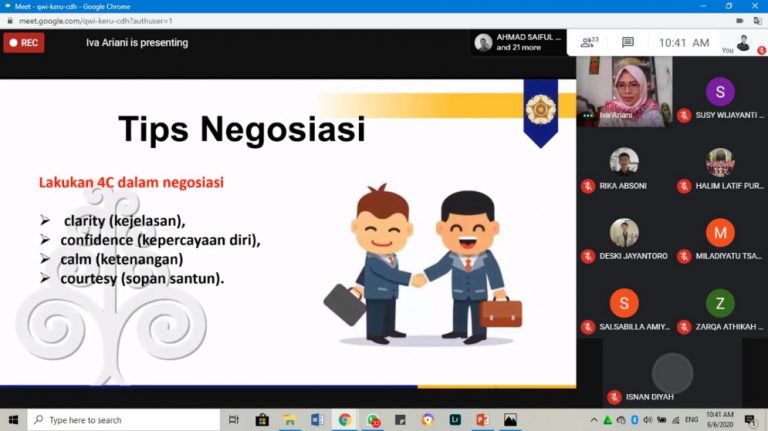Open AHMAD SAIFUL and 21 more participant strip
Screen dimensions: 768x431
pyautogui.click(x=519, y=42)
